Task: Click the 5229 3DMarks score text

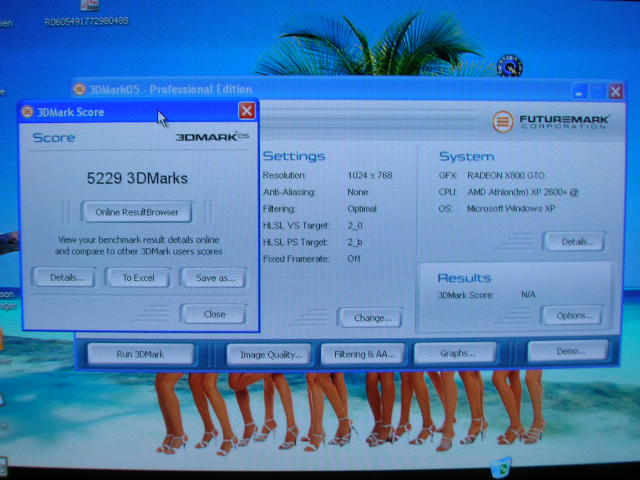Action: pos(137,178)
